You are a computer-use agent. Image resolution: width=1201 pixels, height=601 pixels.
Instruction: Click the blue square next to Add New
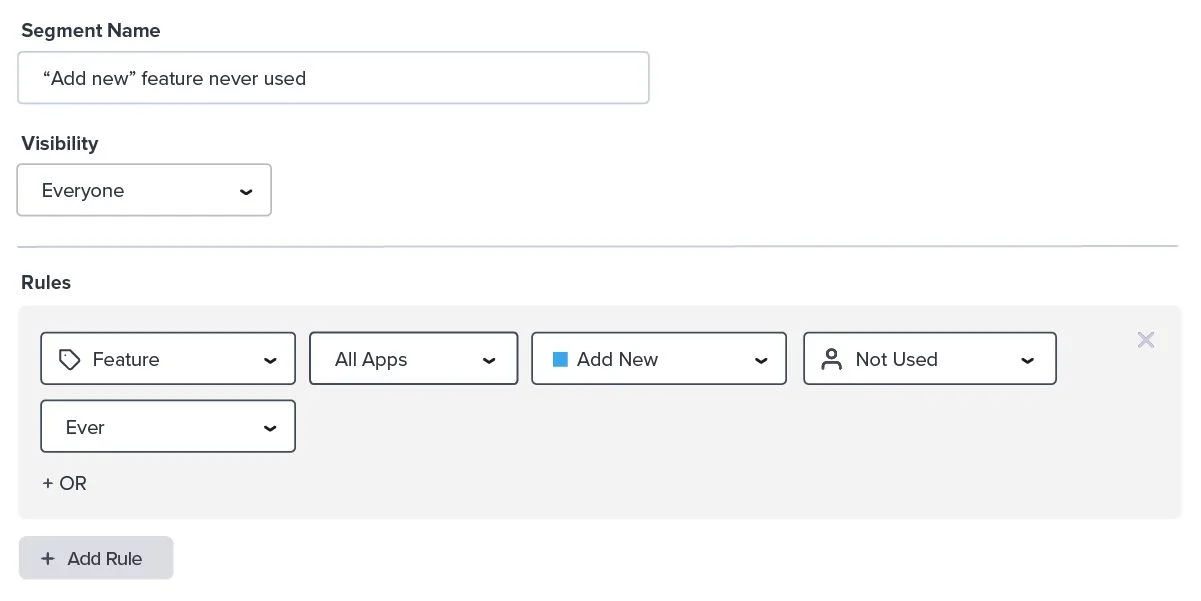[x=560, y=359]
